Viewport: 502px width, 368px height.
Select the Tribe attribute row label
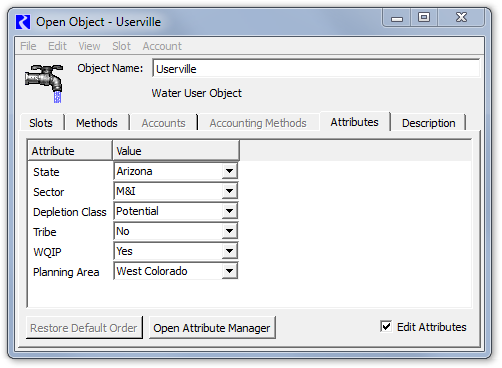coord(45,232)
